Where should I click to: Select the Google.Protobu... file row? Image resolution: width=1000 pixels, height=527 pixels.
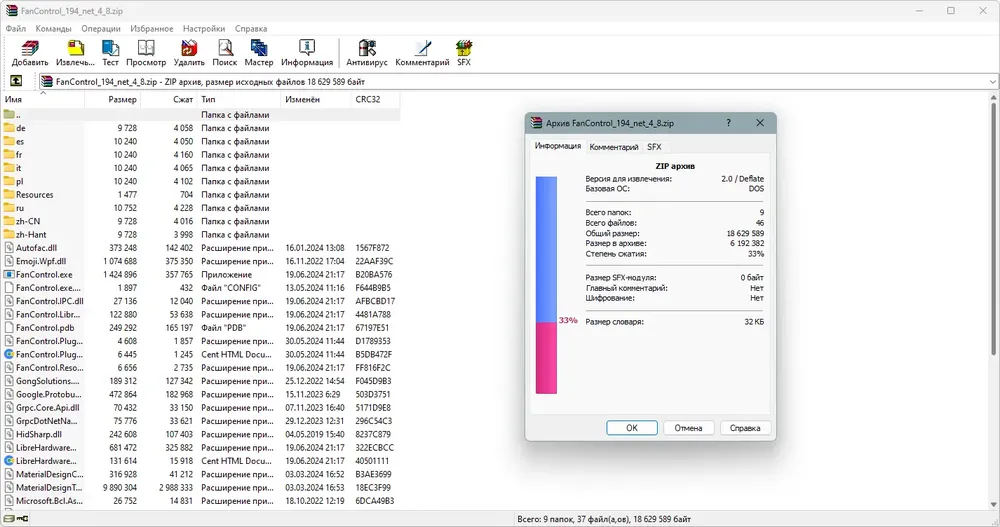click(202, 394)
